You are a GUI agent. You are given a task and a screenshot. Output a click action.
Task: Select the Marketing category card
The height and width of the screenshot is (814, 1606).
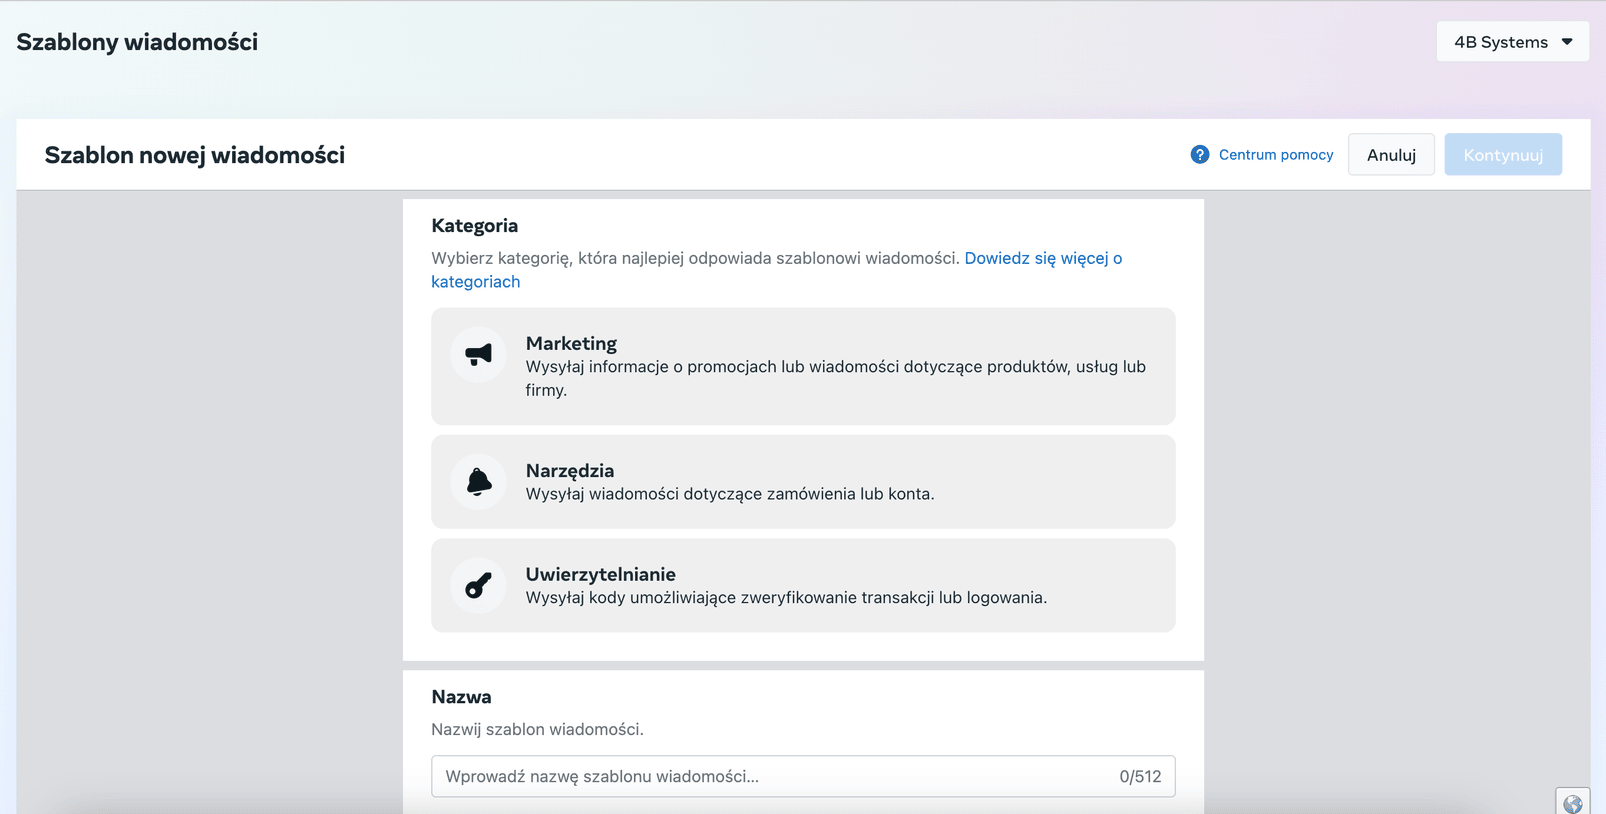tap(803, 366)
